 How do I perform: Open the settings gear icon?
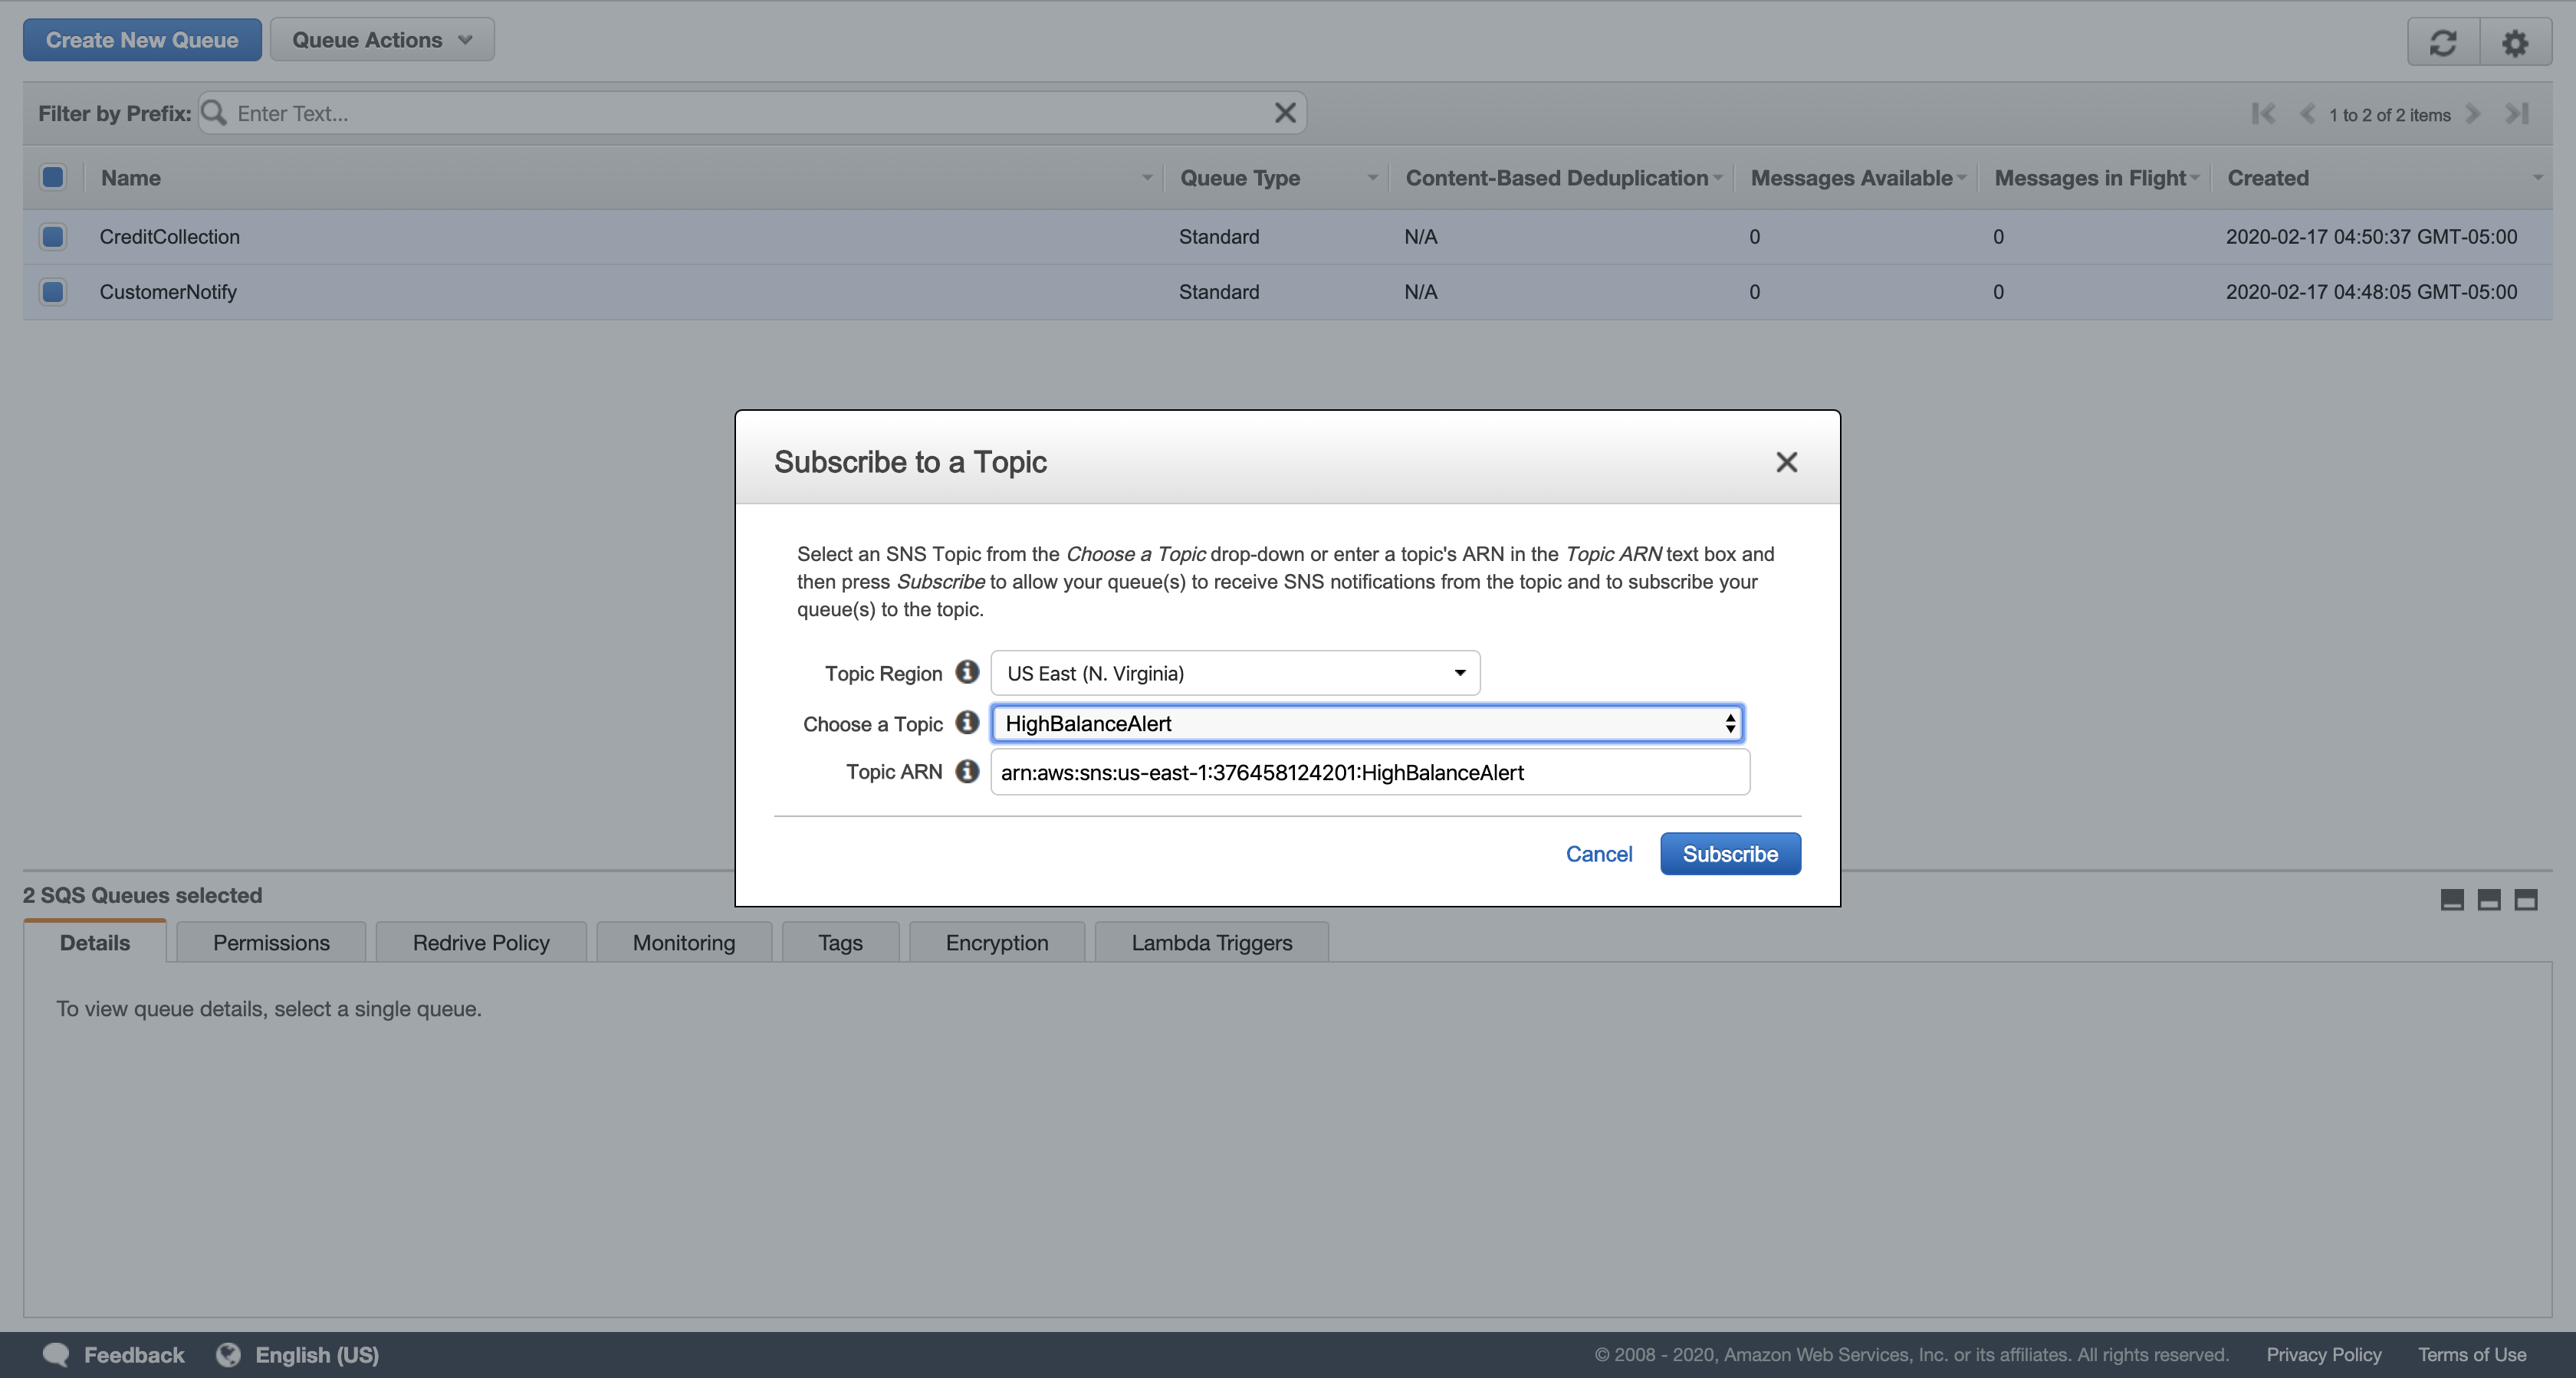pyautogui.click(x=2515, y=42)
